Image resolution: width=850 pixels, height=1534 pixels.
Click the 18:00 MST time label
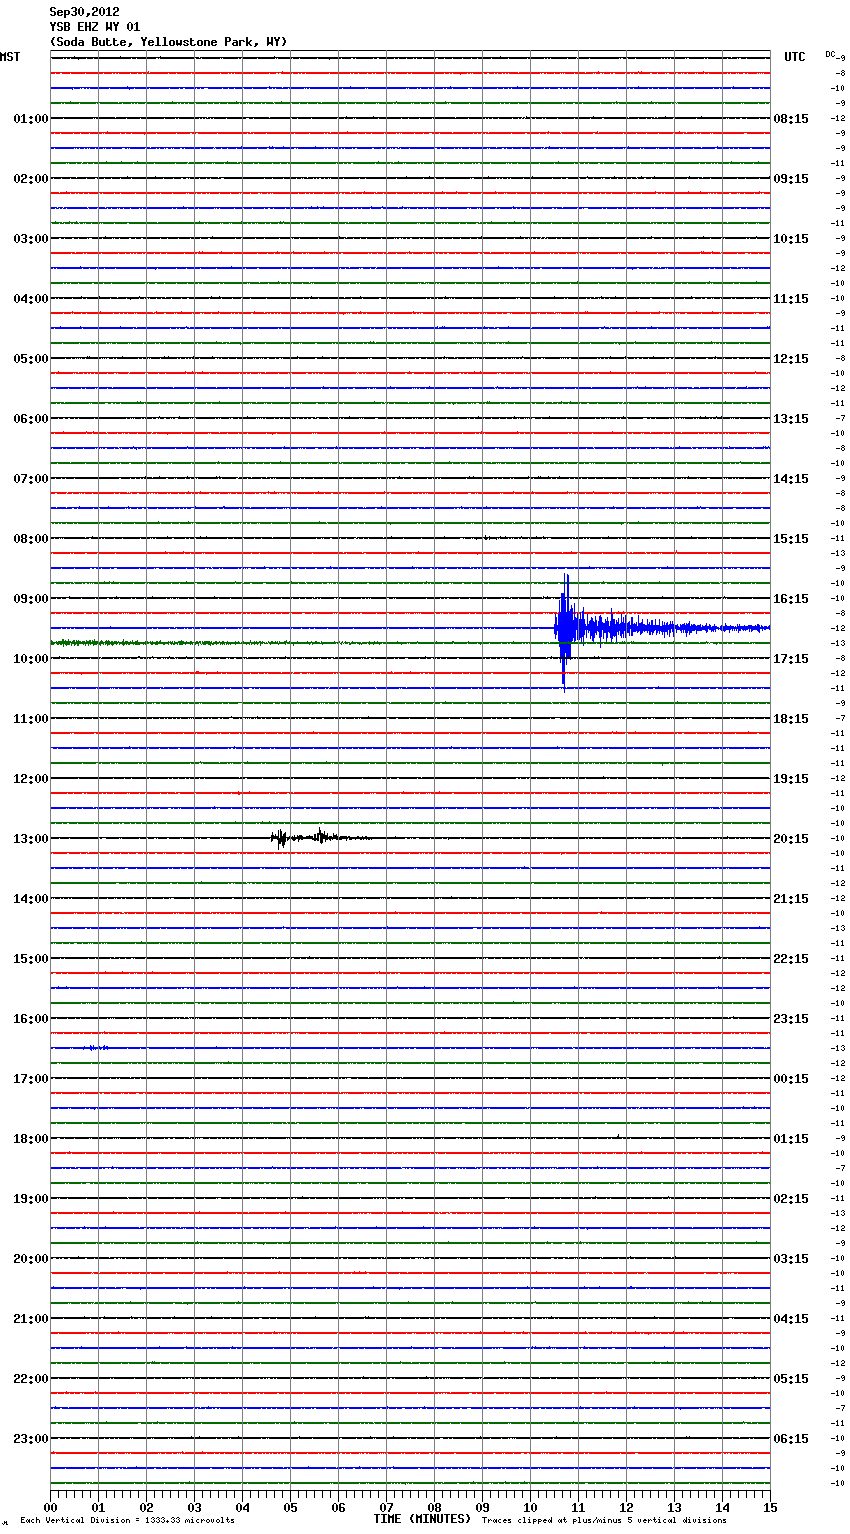click(x=30, y=1139)
